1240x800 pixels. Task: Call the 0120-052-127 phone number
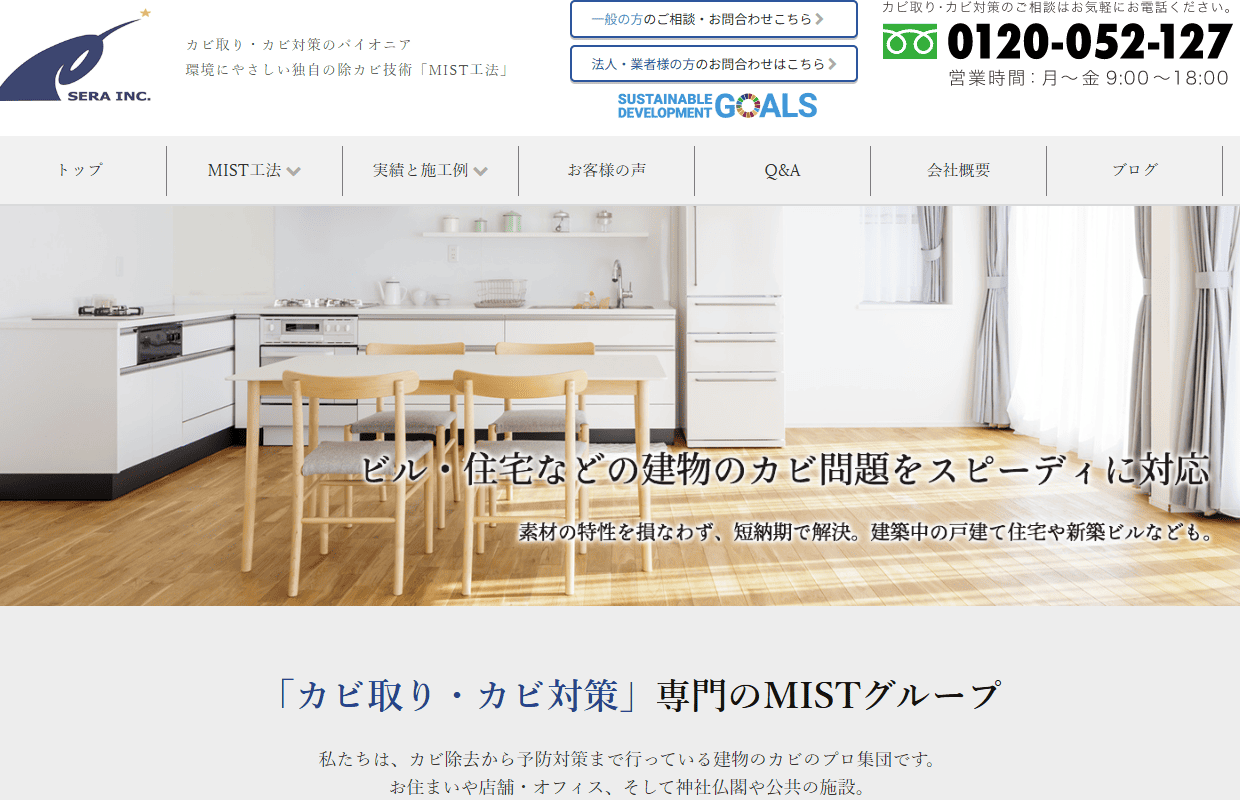pos(1089,43)
